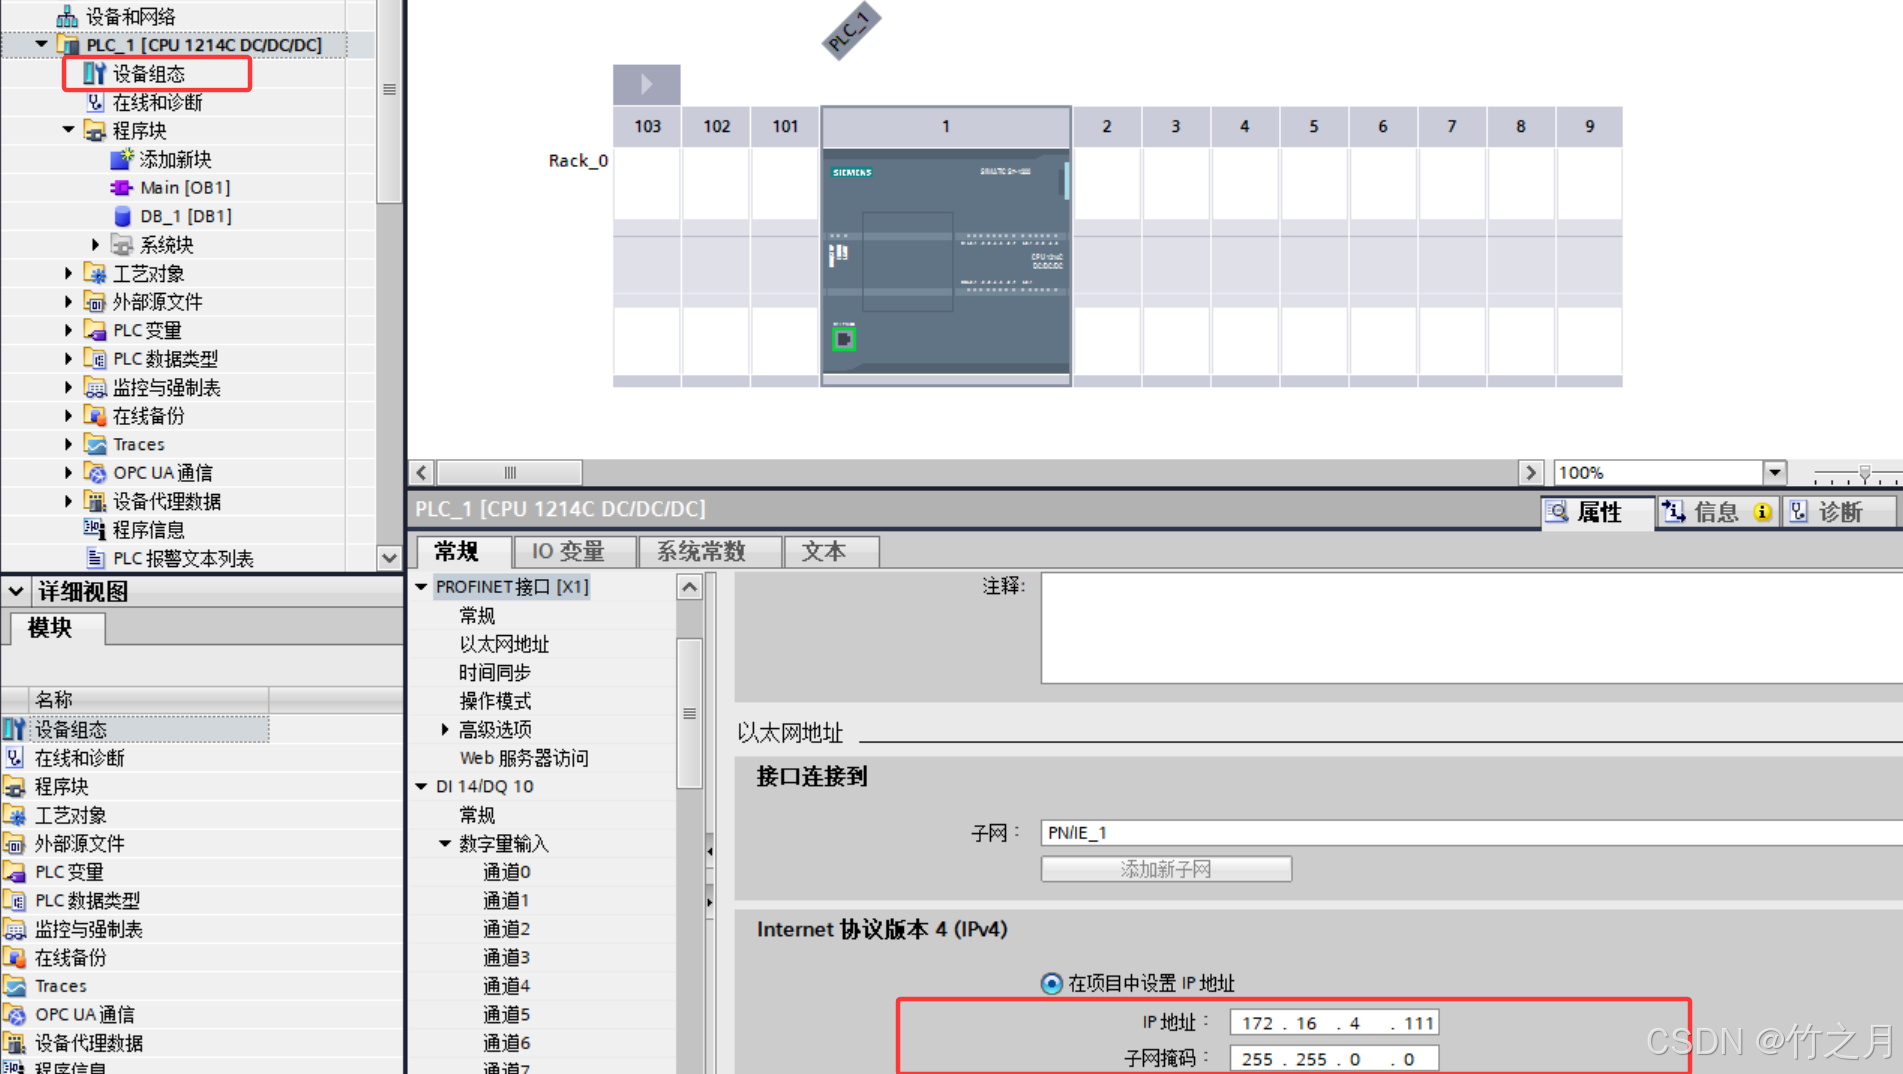Click the 设备组态 icon in project tree
The image size is (1903, 1074).
[94, 73]
